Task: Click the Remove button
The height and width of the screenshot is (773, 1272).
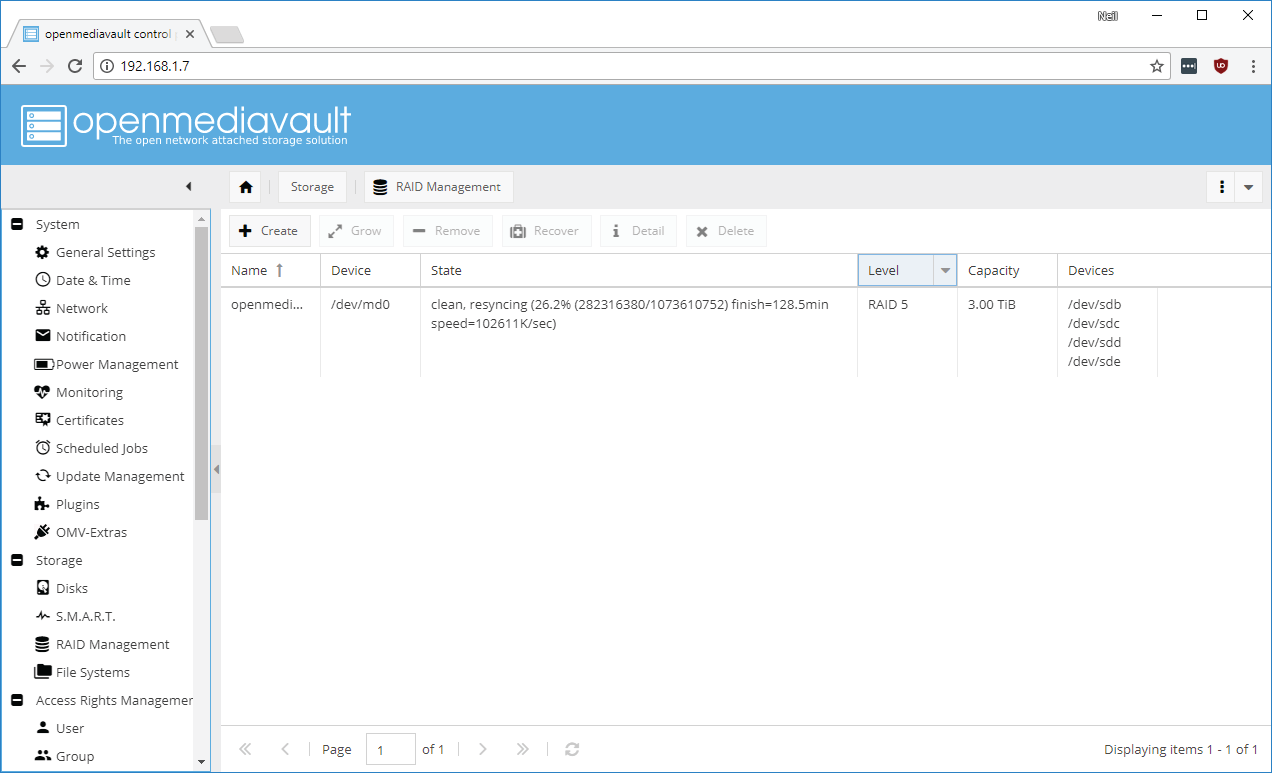Action: [x=447, y=231]
